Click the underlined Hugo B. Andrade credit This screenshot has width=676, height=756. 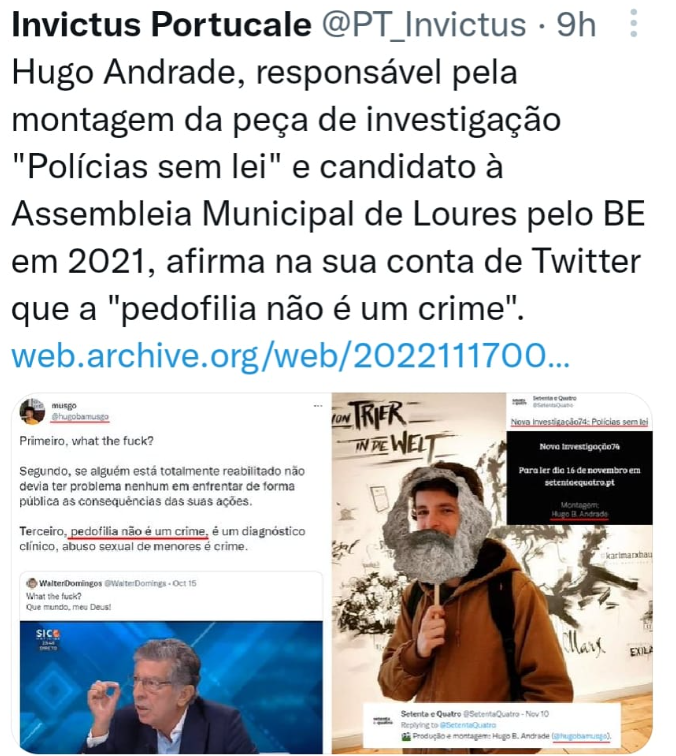[x=579, y=514]
